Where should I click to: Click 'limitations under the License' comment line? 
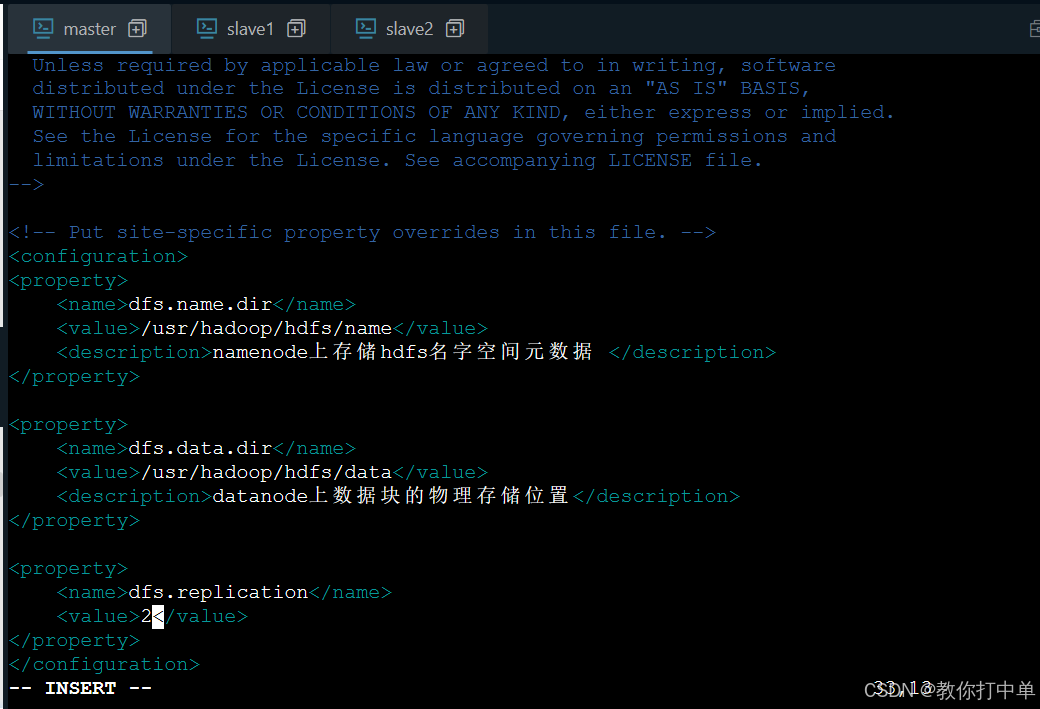click(397, 161)
